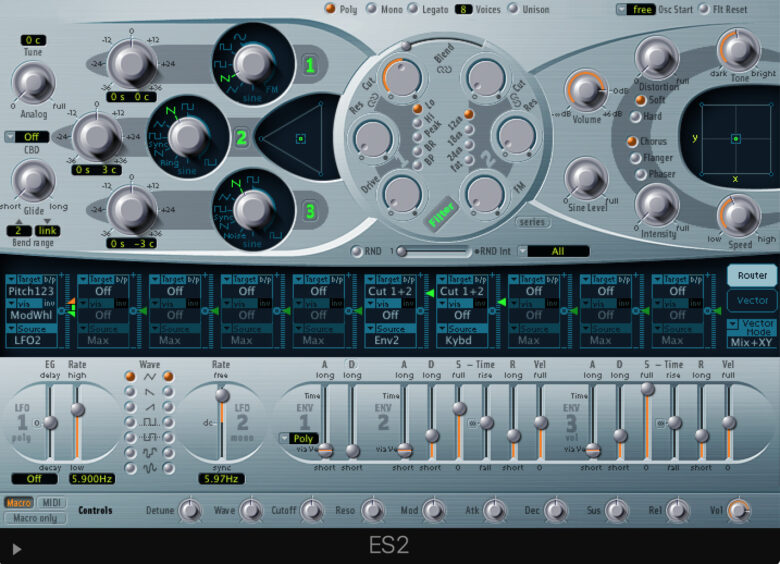Click oscillator 2 wave selector knob
Screen dimensions: 780x564
pyautogui.click(x=188, y=137)
